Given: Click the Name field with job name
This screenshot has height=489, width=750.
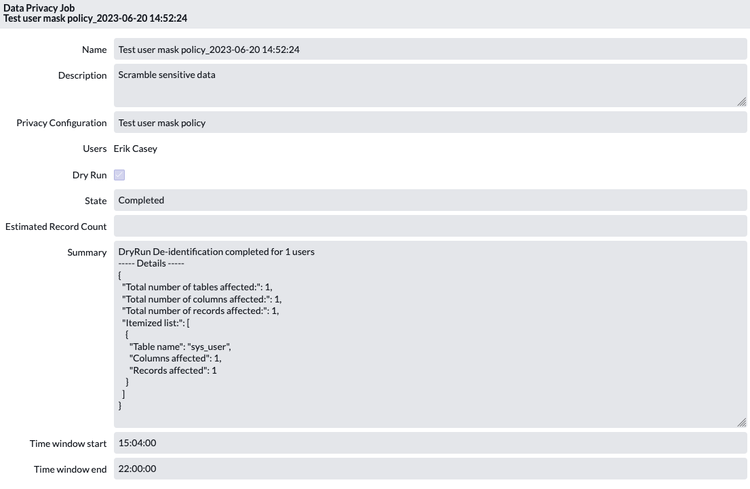Looking at the screenshot, I should click(430, 49).
